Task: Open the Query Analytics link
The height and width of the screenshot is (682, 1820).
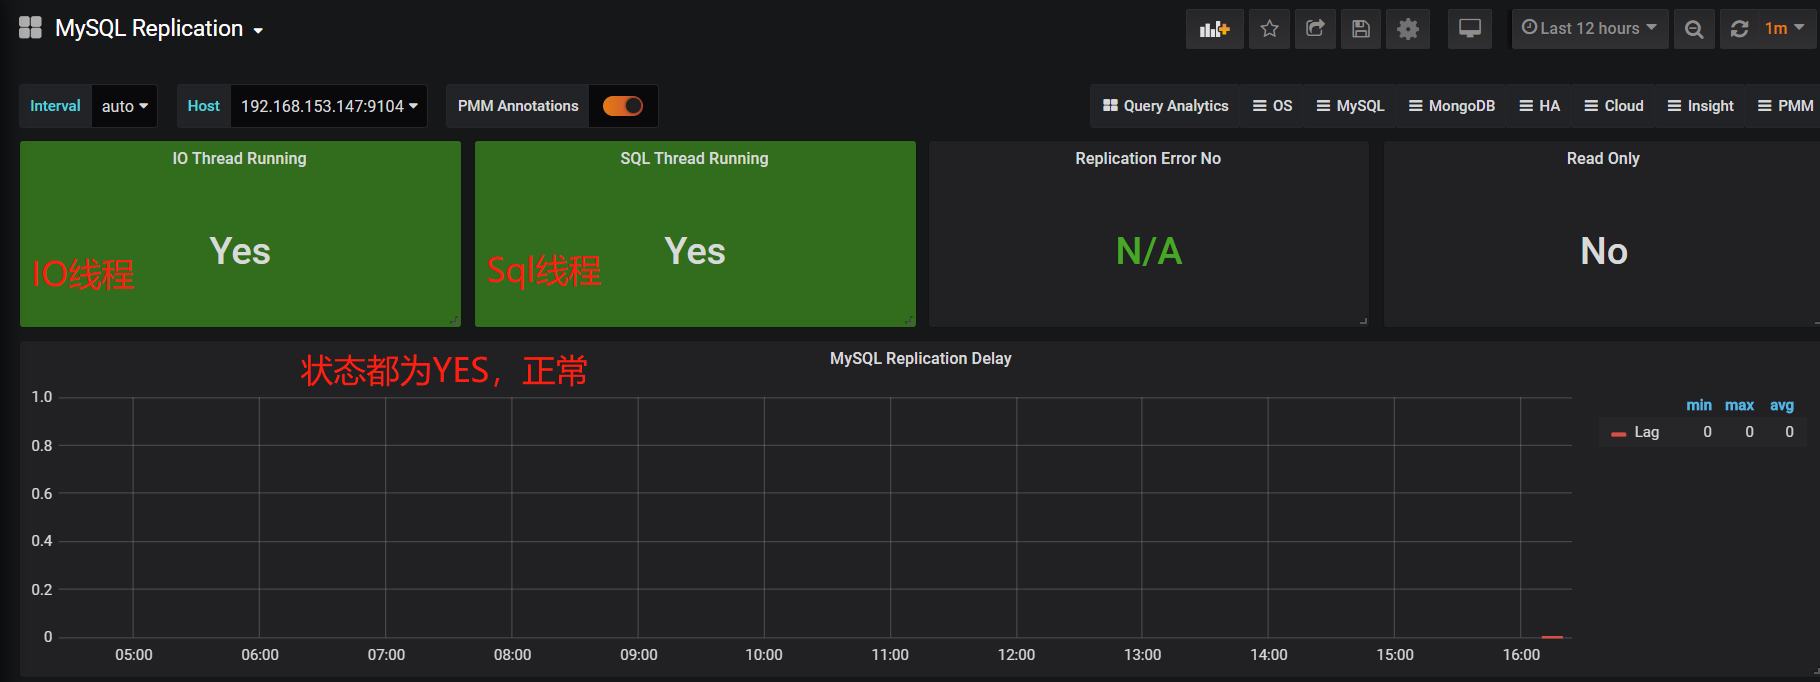Action: click(1165, 106)
